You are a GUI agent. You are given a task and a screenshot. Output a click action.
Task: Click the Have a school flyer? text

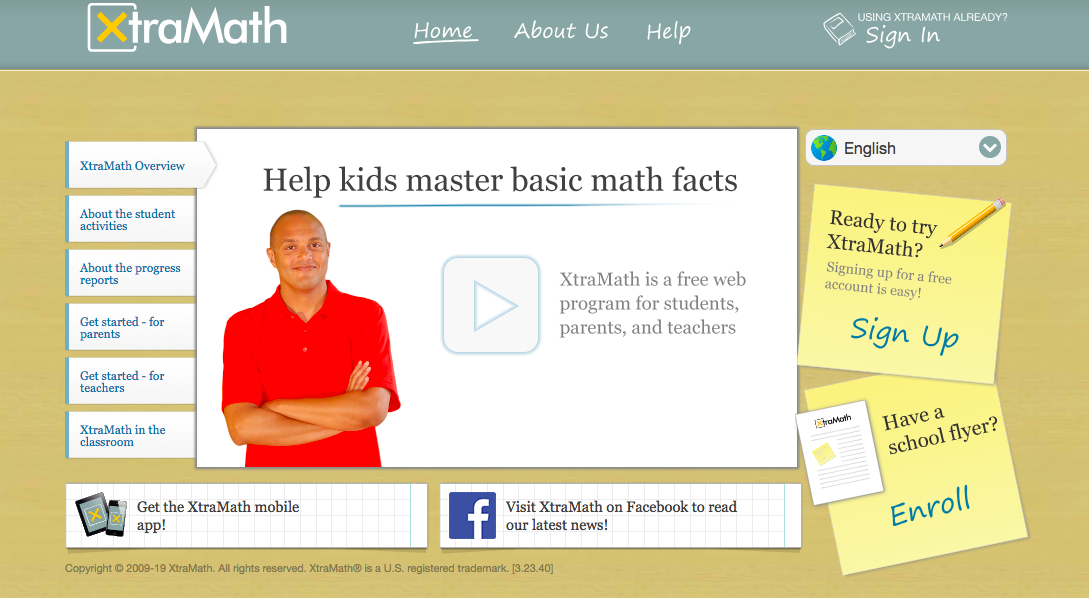pyautogui.click(x=939, y=429)
